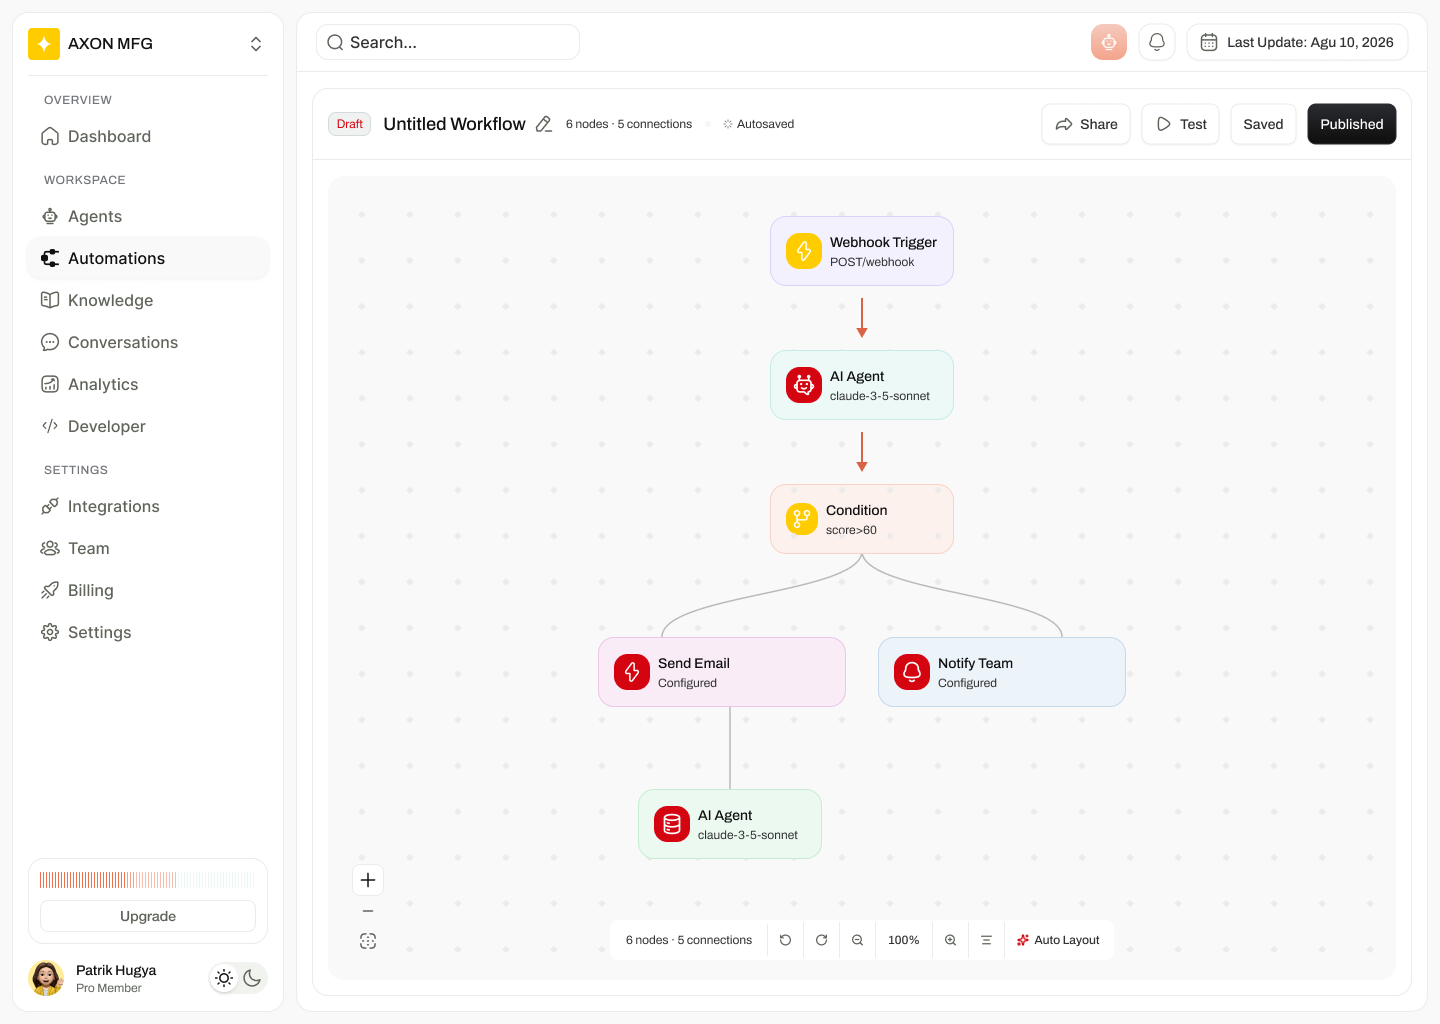The height and width of the screenshot is (1024, 1440).
Task: Click the Notify Team bell icon
Action: (912, 672)
